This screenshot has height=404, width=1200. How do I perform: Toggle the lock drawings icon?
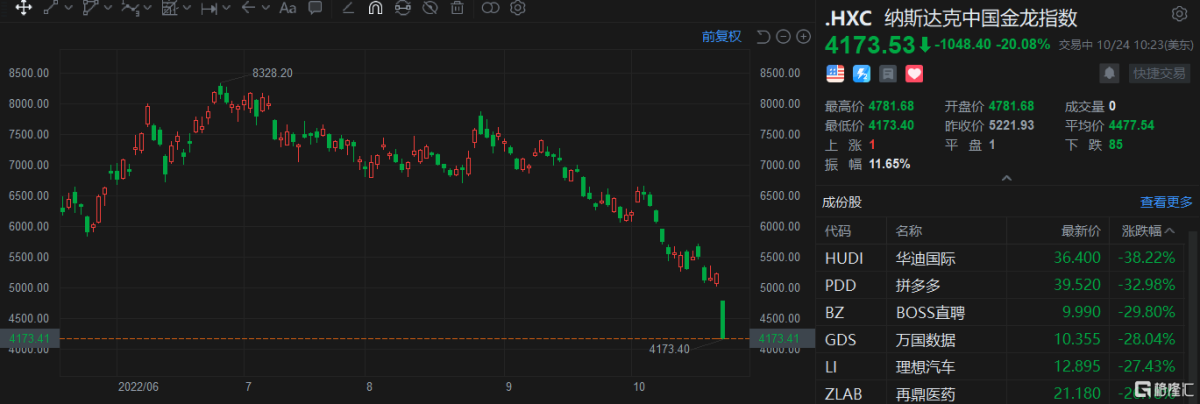point(402,8)
